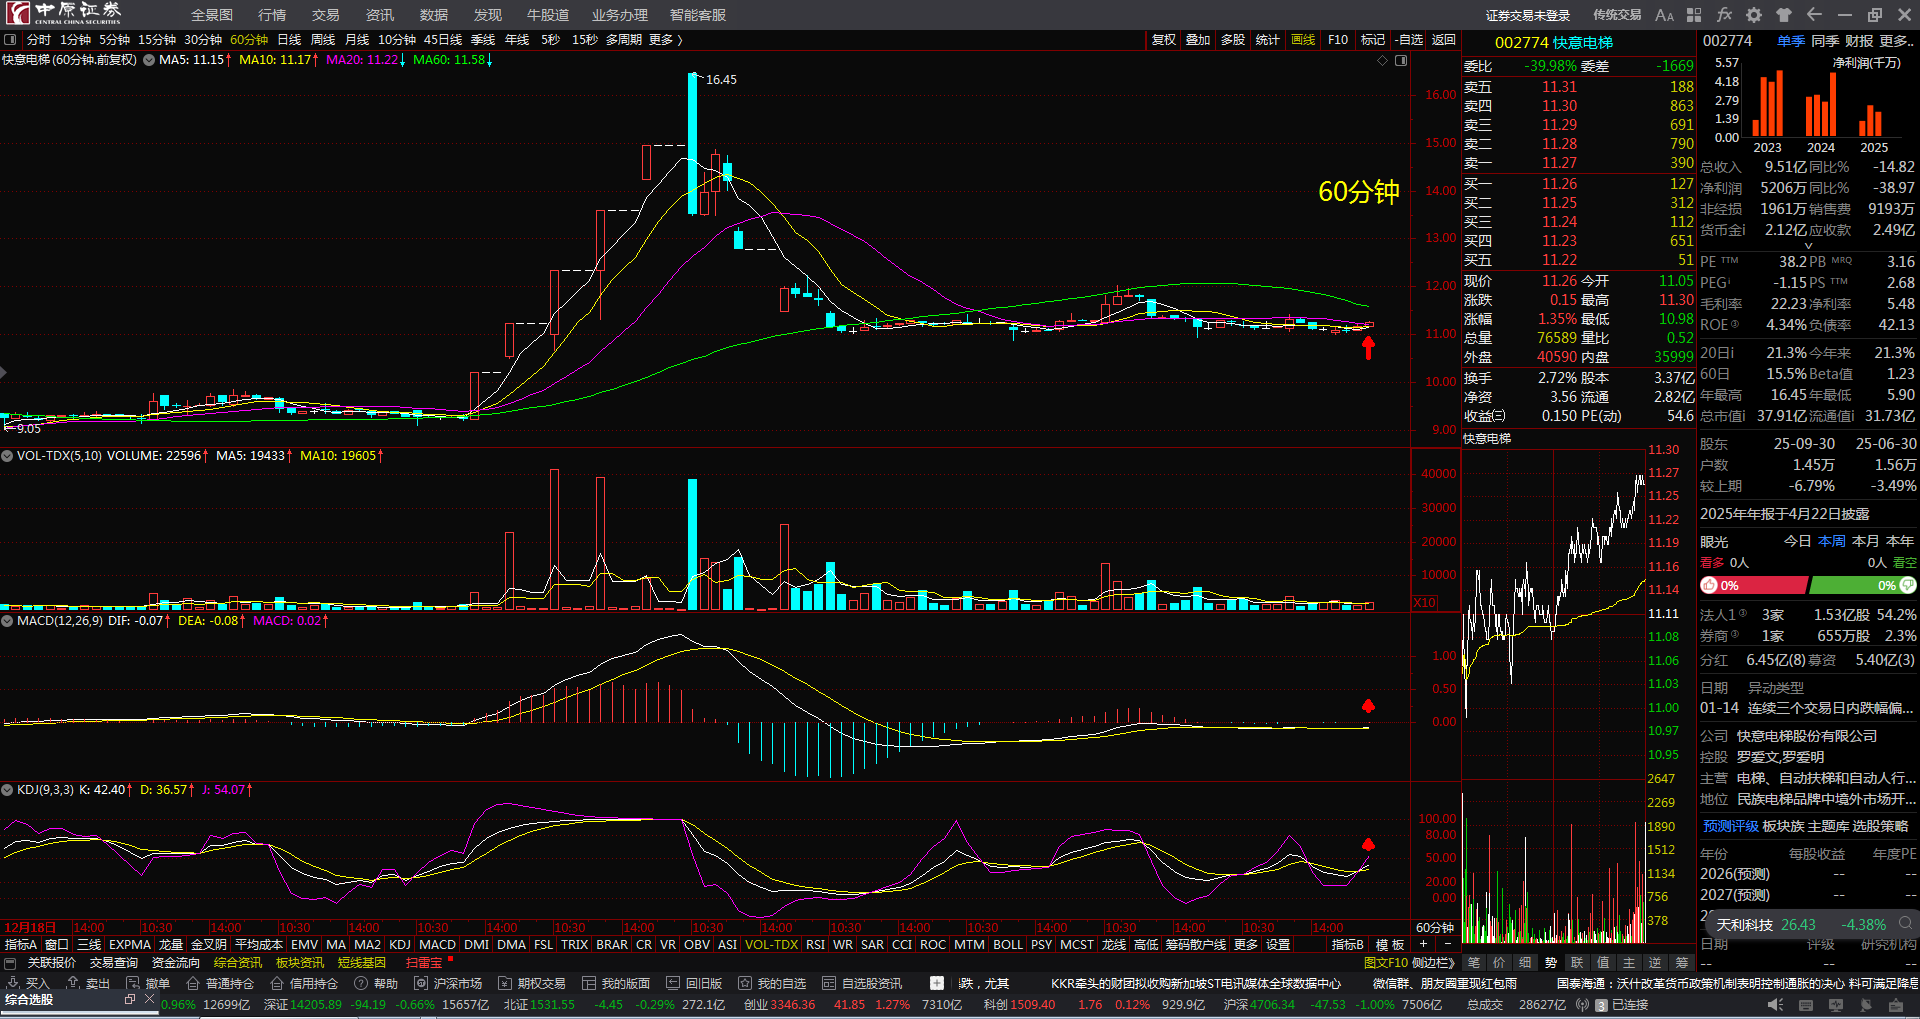Click the Cancel Order (撤单) icon
The width and height of the screenshot is (1920, 1019).
coord(133,983)
